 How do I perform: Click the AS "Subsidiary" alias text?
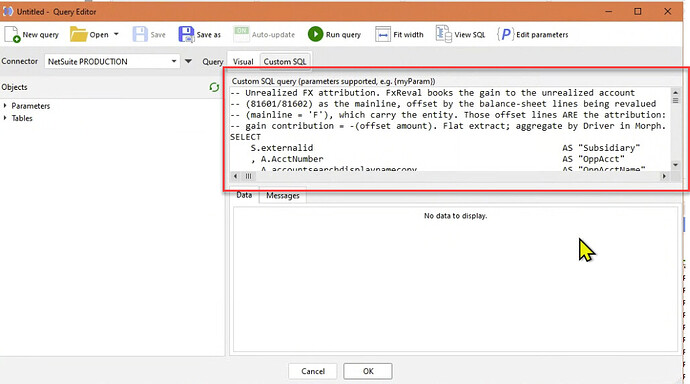click(601, 148)
